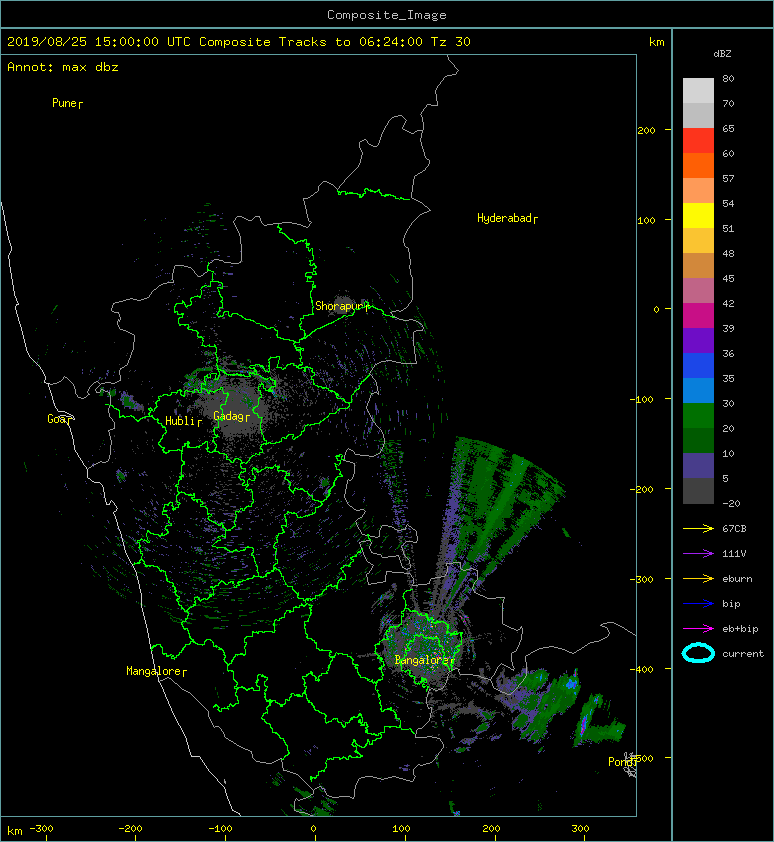This screenshot has height=842, width=774.
Task: Click the 'current' legend label
Action: (743, 654)
